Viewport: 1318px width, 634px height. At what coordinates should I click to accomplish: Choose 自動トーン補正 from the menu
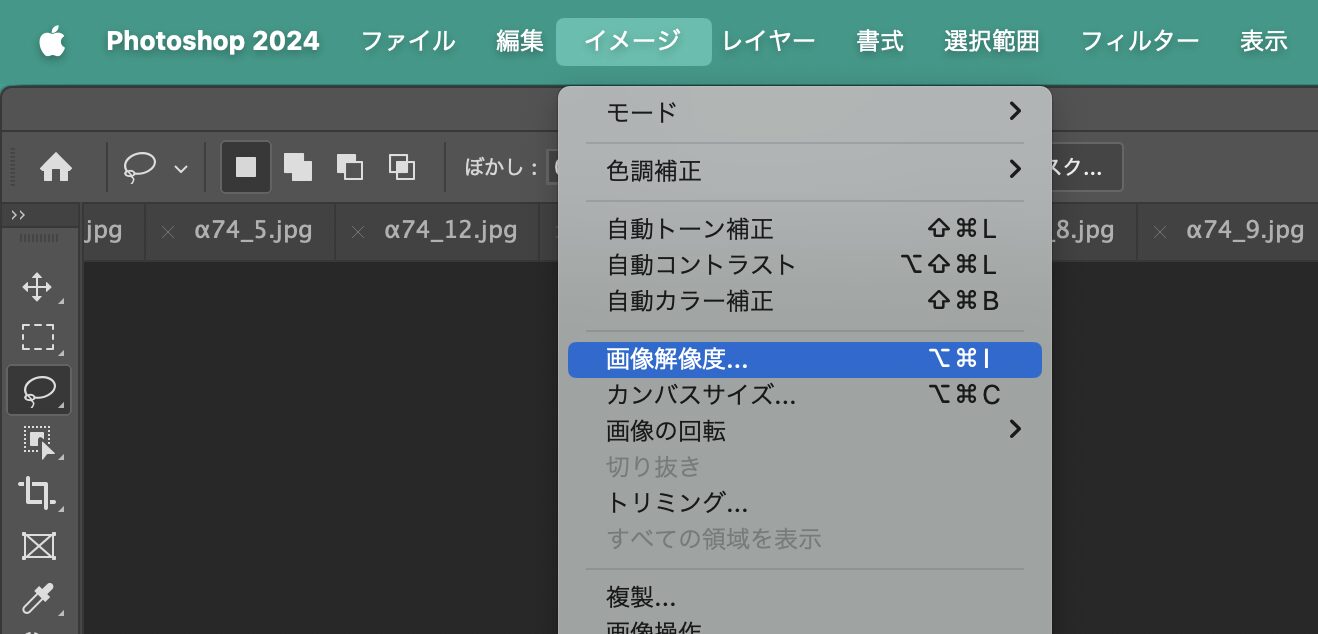[805, 230]
